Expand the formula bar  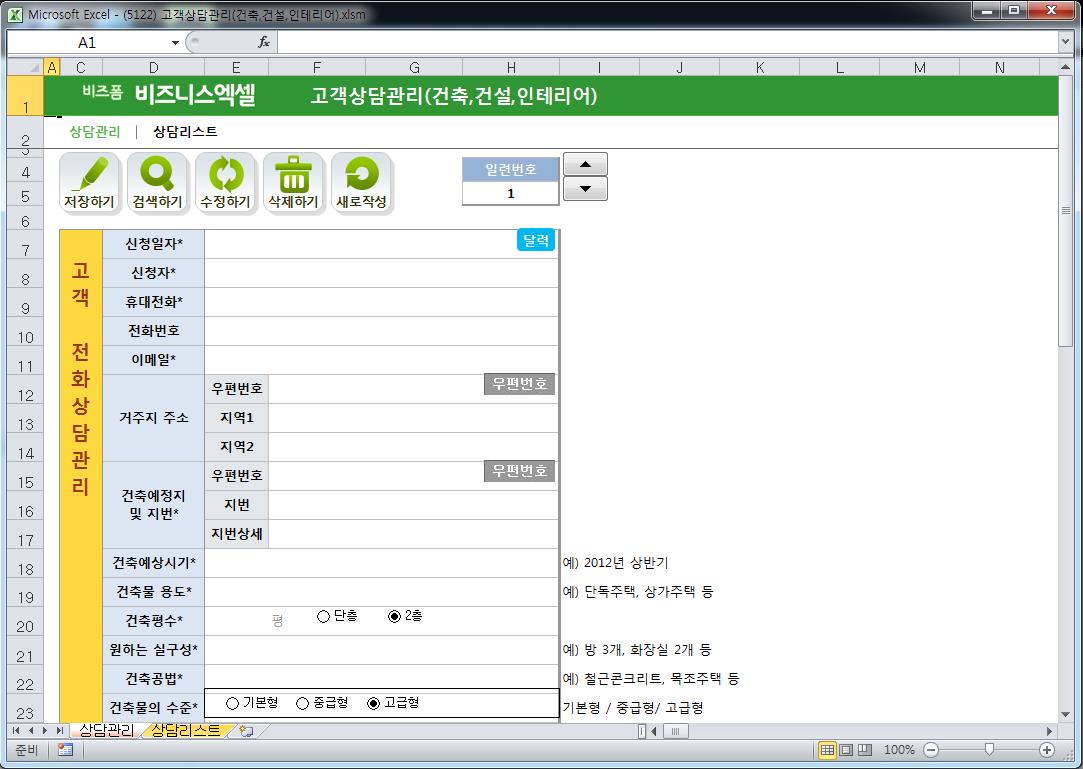click(1065, 42)
